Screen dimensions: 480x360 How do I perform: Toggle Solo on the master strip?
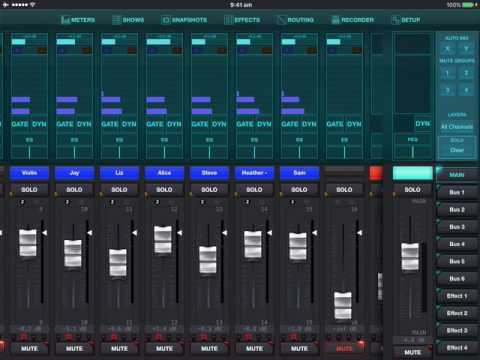[412, 189]
